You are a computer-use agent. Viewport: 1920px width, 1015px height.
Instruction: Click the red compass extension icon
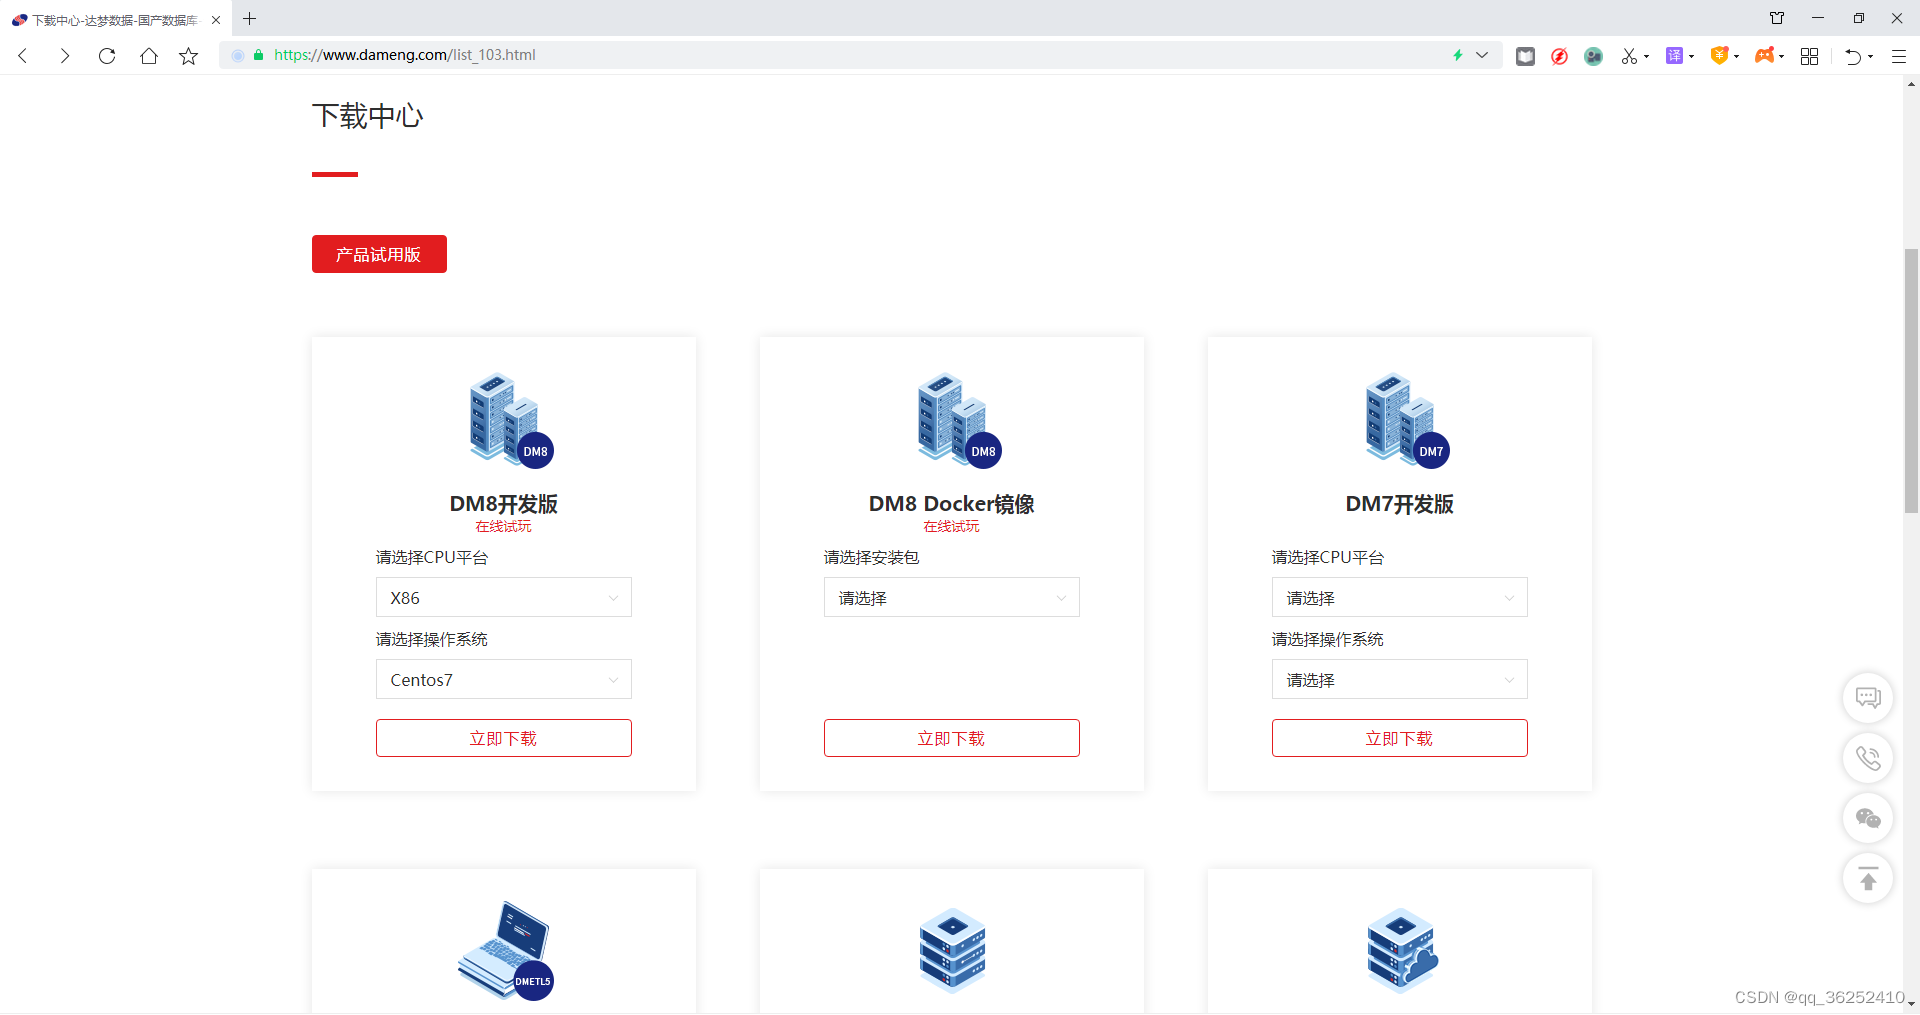tap(1559, 56)
